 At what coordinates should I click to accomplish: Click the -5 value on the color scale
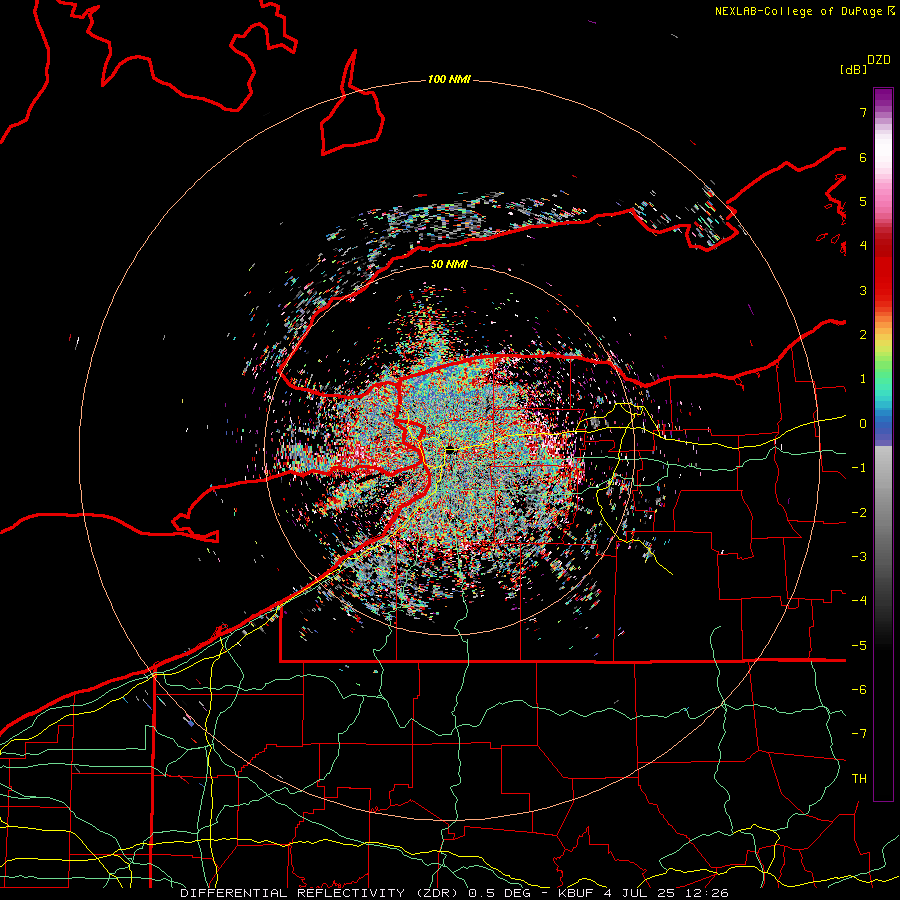[859, 646]
